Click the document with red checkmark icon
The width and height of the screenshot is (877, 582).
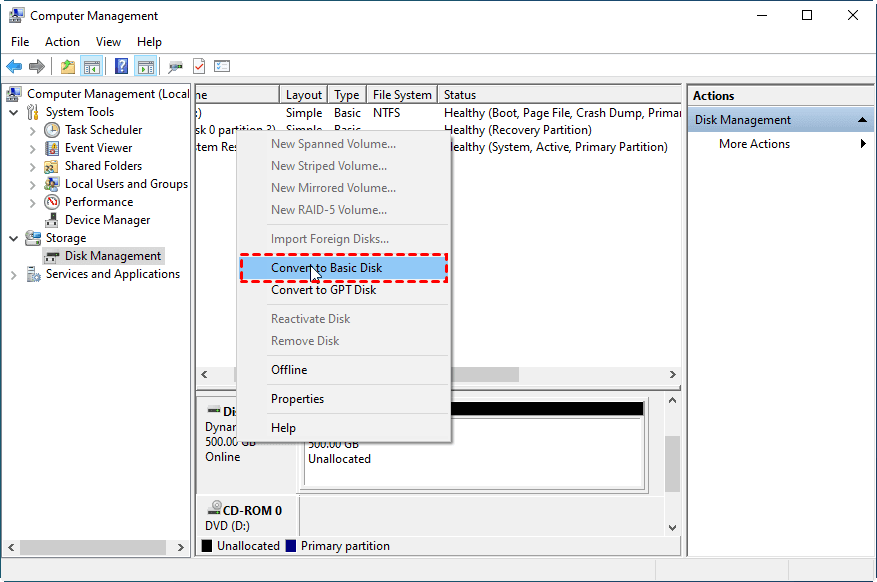[x=199, y=67]
